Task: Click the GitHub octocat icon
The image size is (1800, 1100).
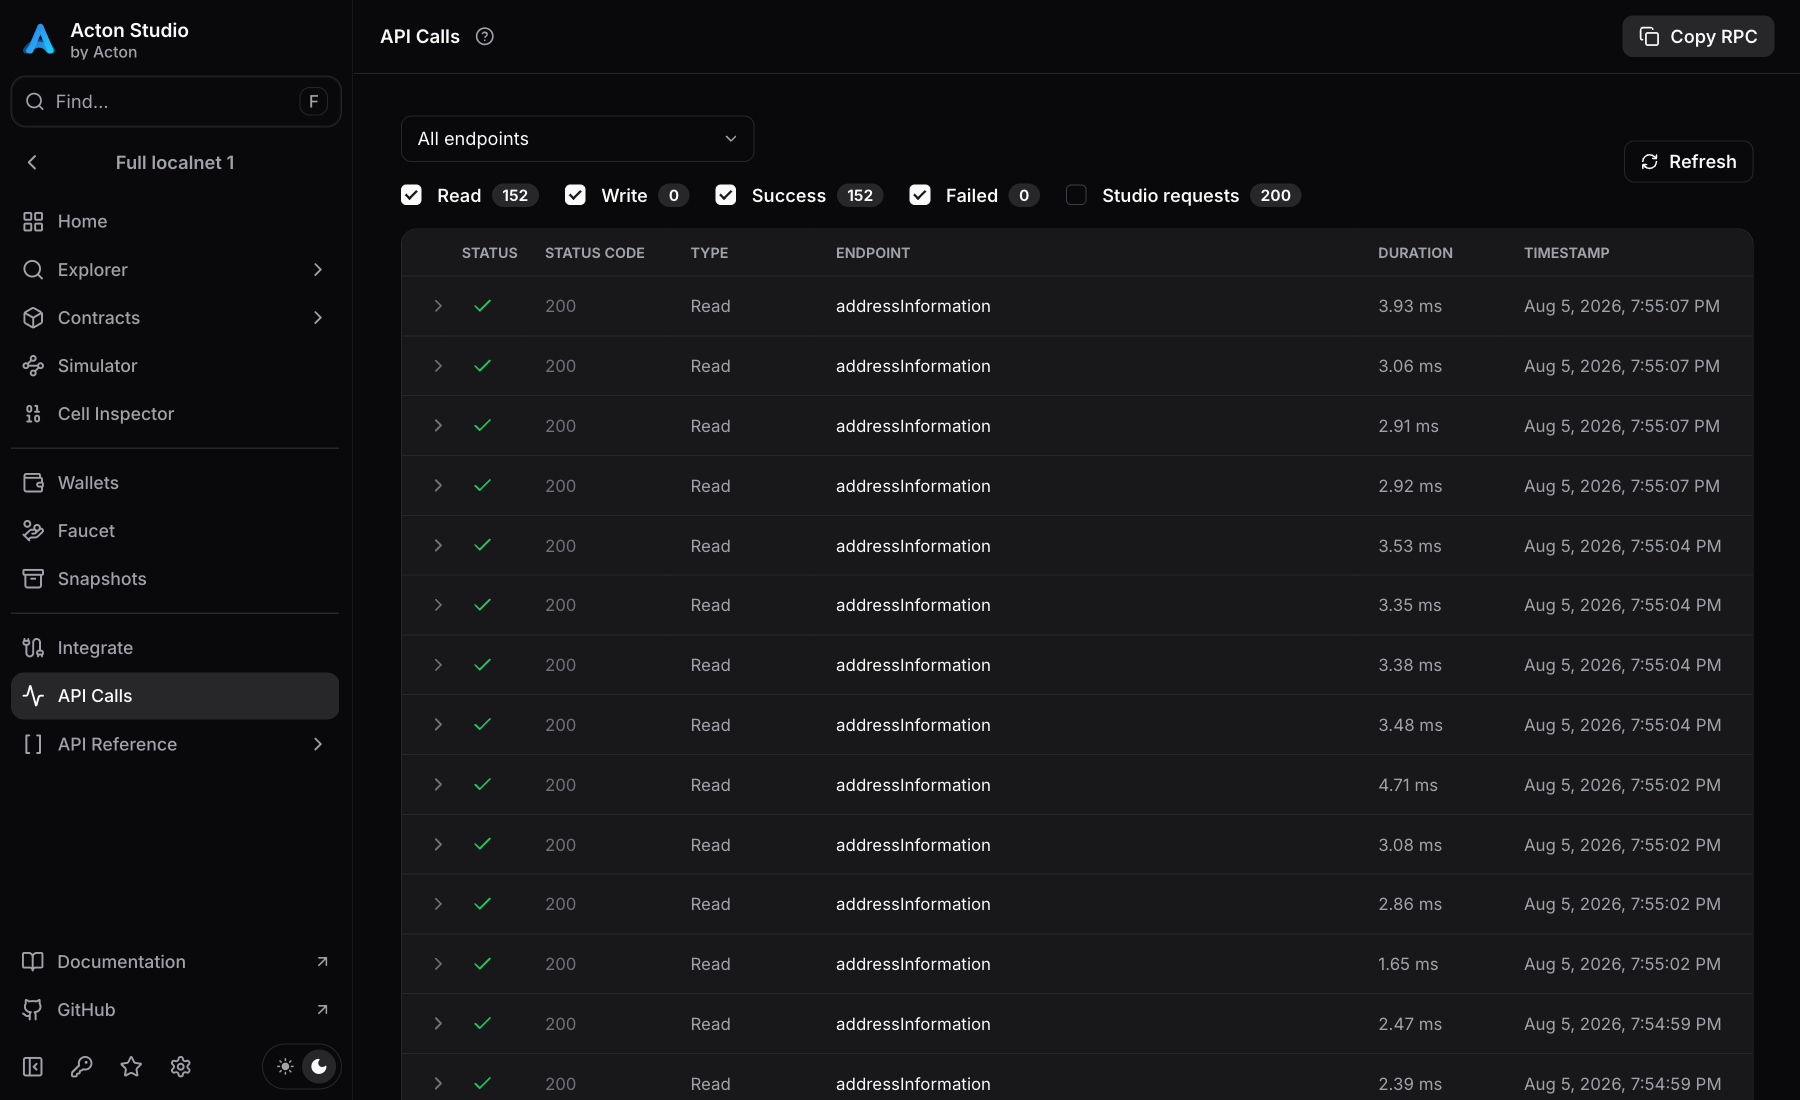Action: click(33, 1010)
